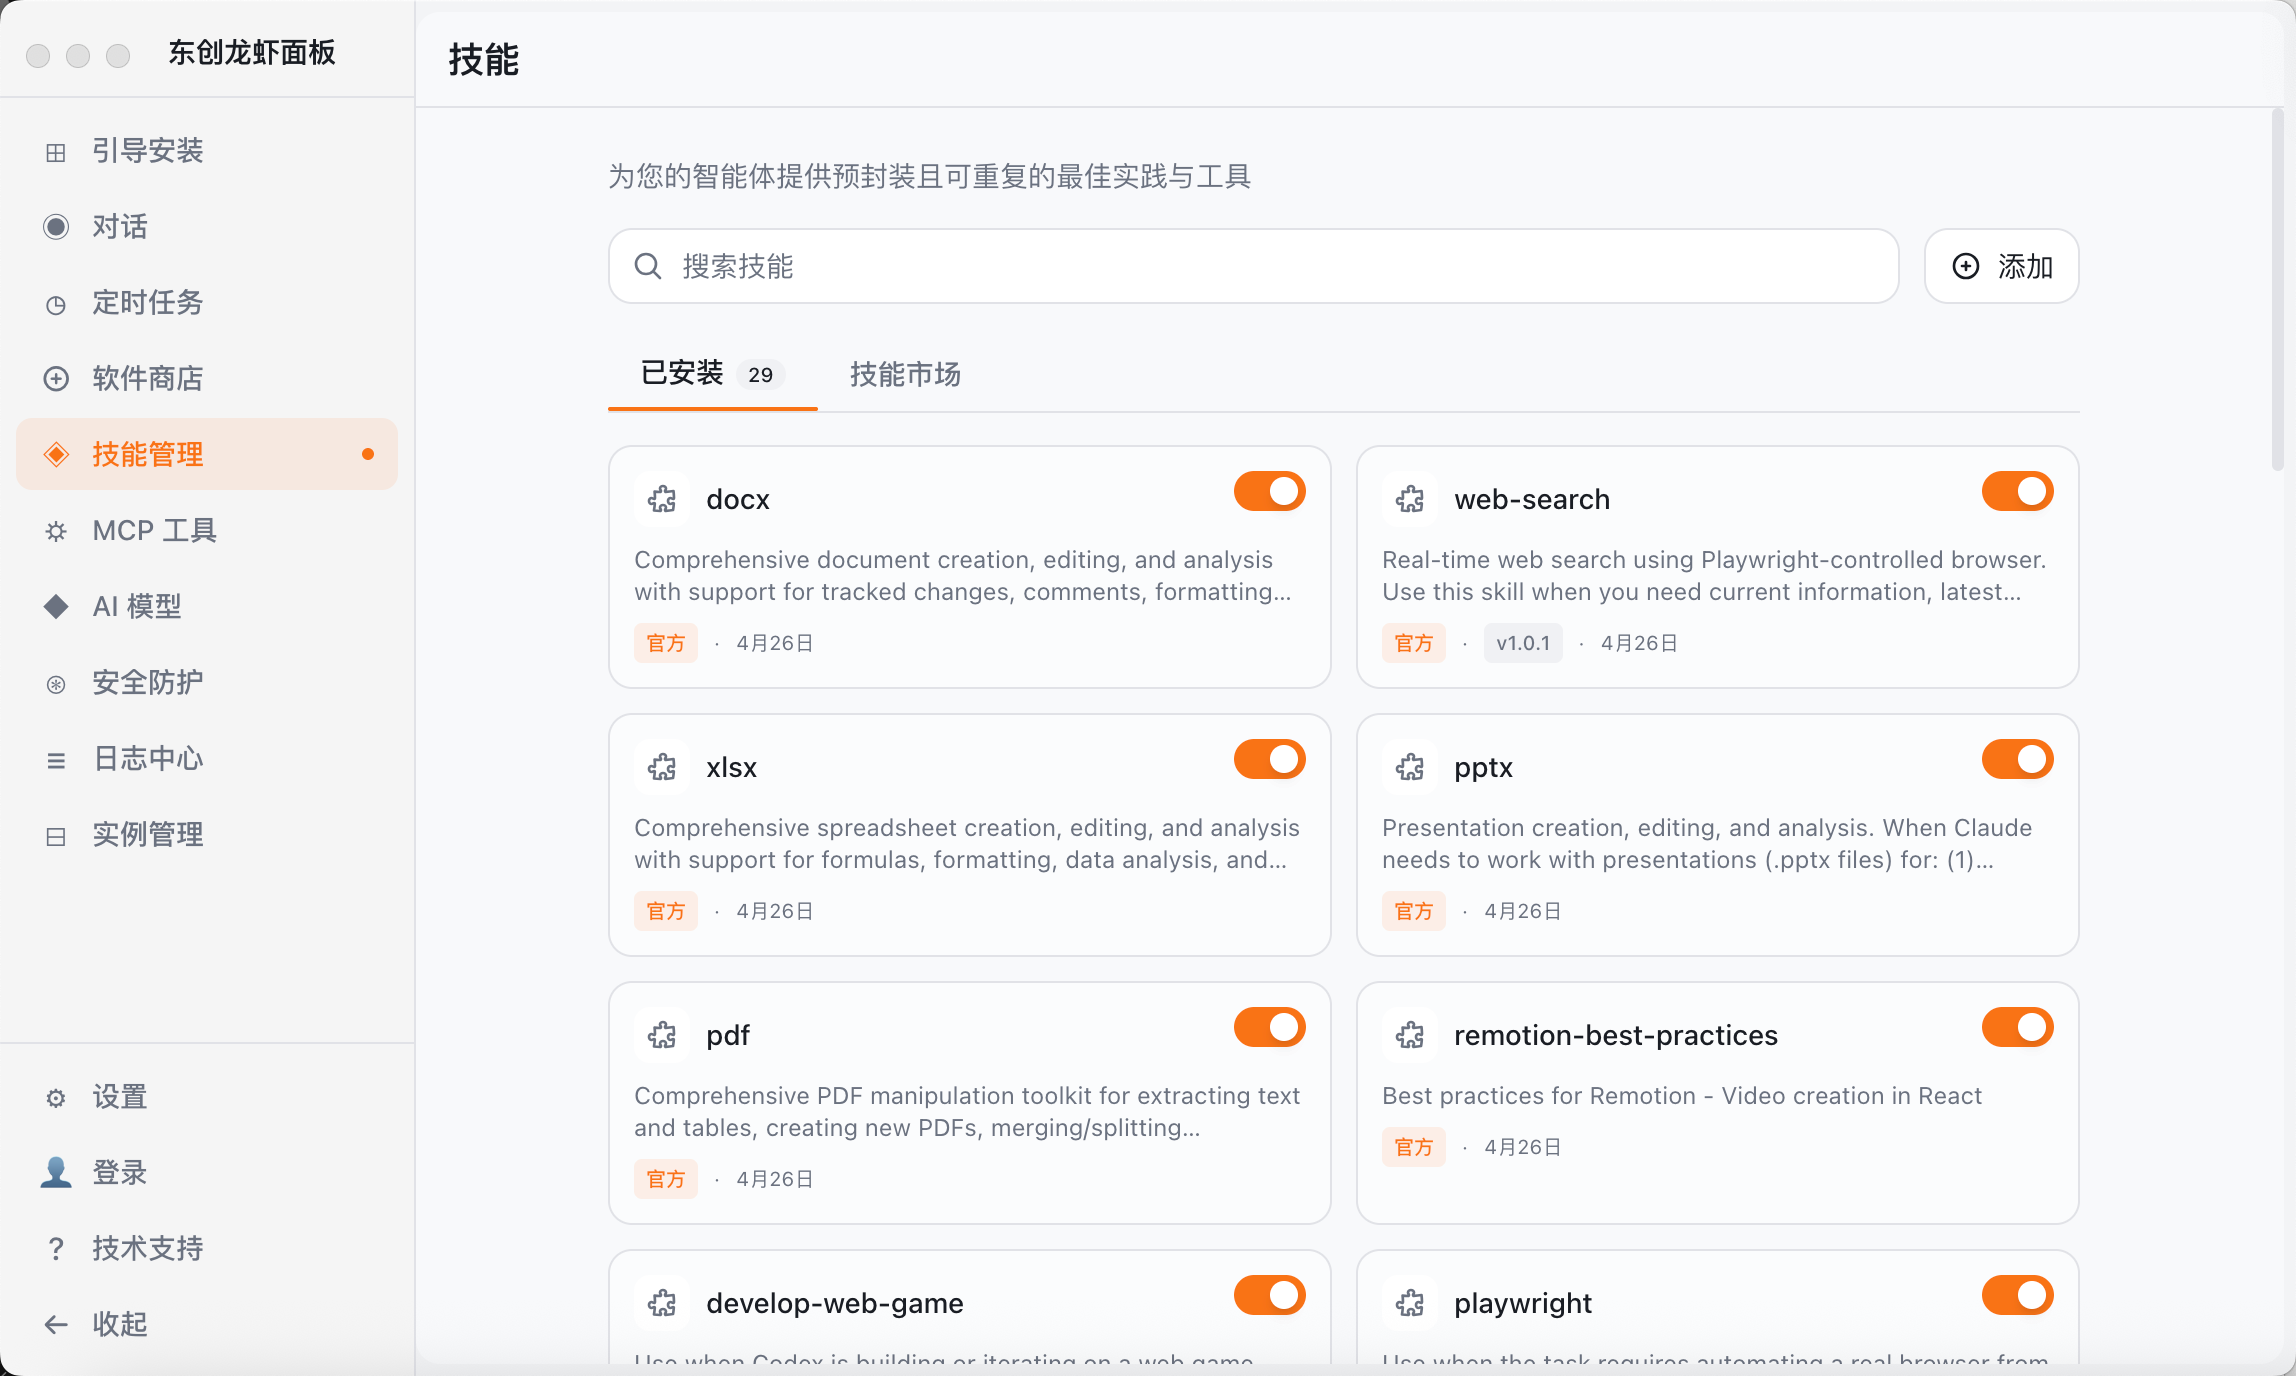The height and width of the screenshot is (1376, 2296).
Task: Click the 官方 tag on pptx card
Action: click(1414, 911)
